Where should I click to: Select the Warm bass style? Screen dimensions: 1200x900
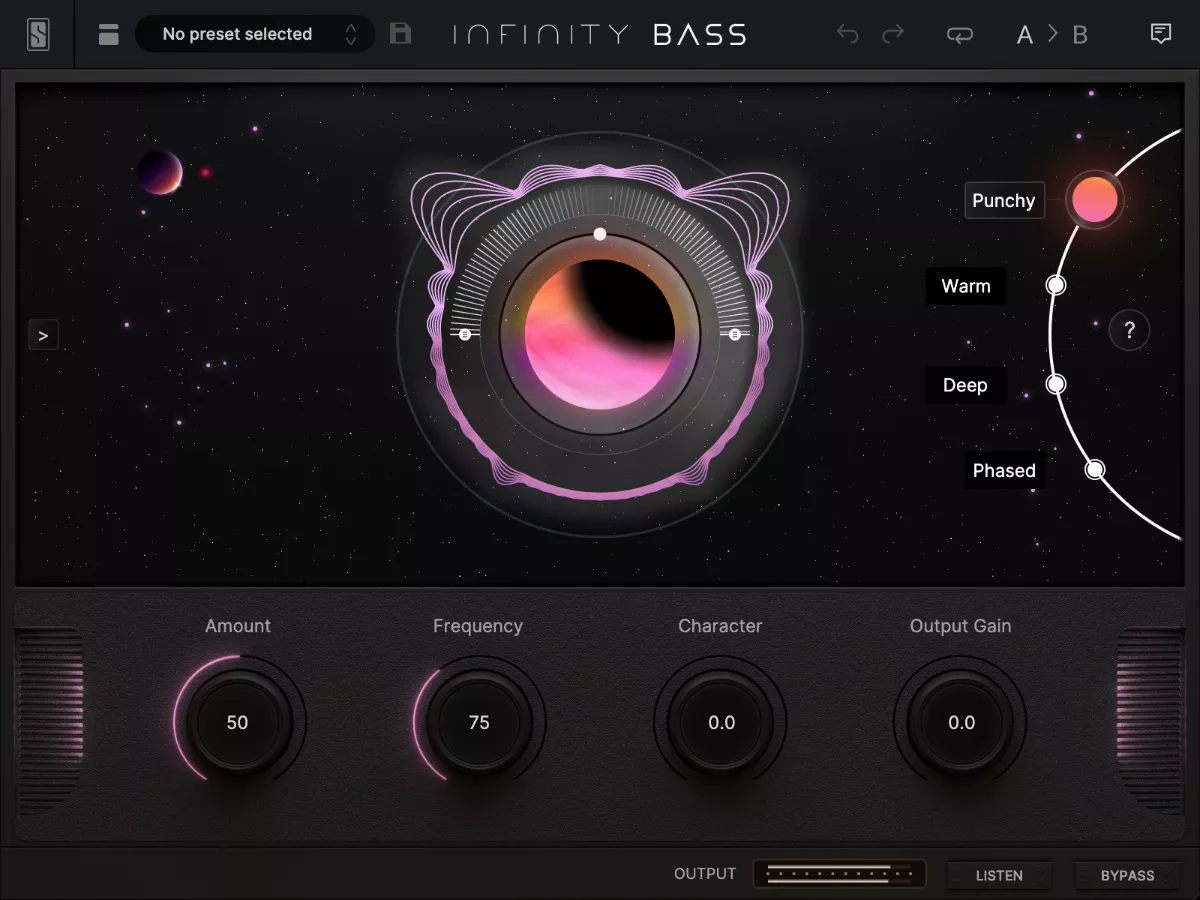(965, 286)
